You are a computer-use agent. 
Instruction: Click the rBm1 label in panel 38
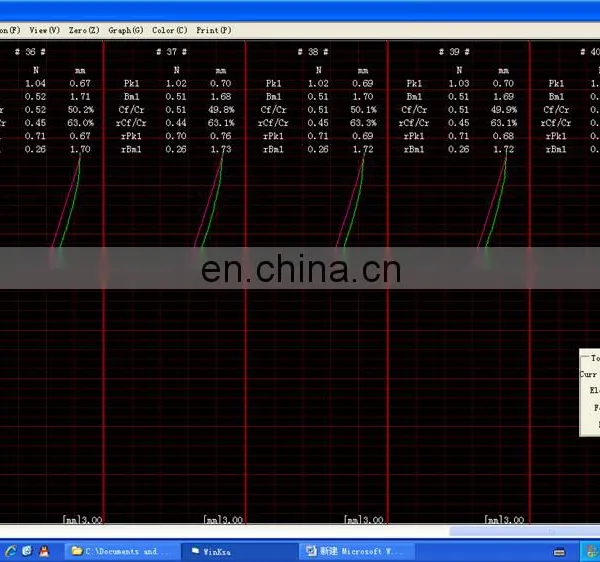point(273,149)
